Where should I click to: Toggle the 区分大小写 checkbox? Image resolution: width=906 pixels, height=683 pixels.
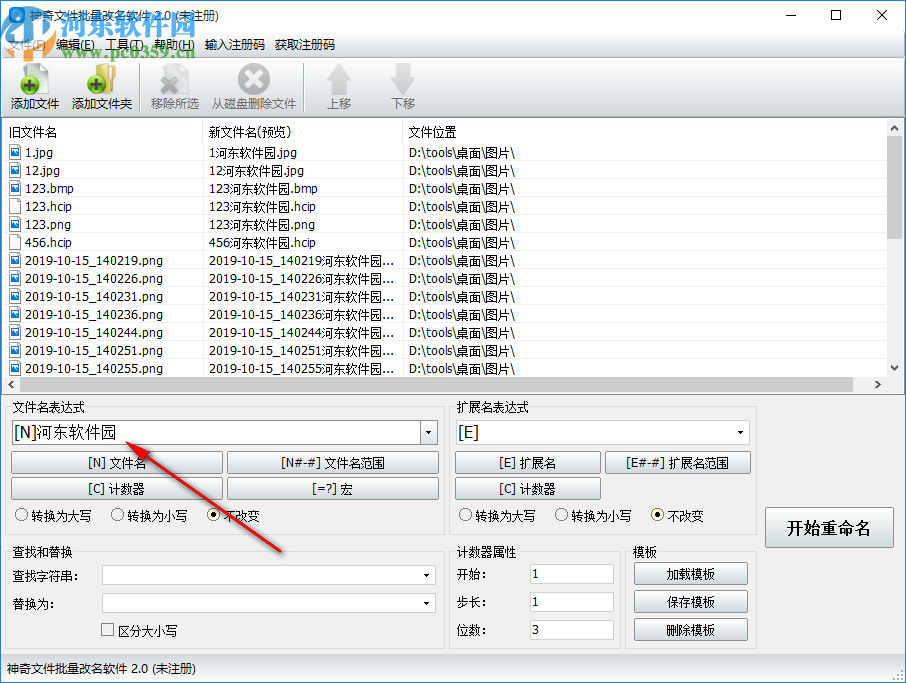point(107,630)
